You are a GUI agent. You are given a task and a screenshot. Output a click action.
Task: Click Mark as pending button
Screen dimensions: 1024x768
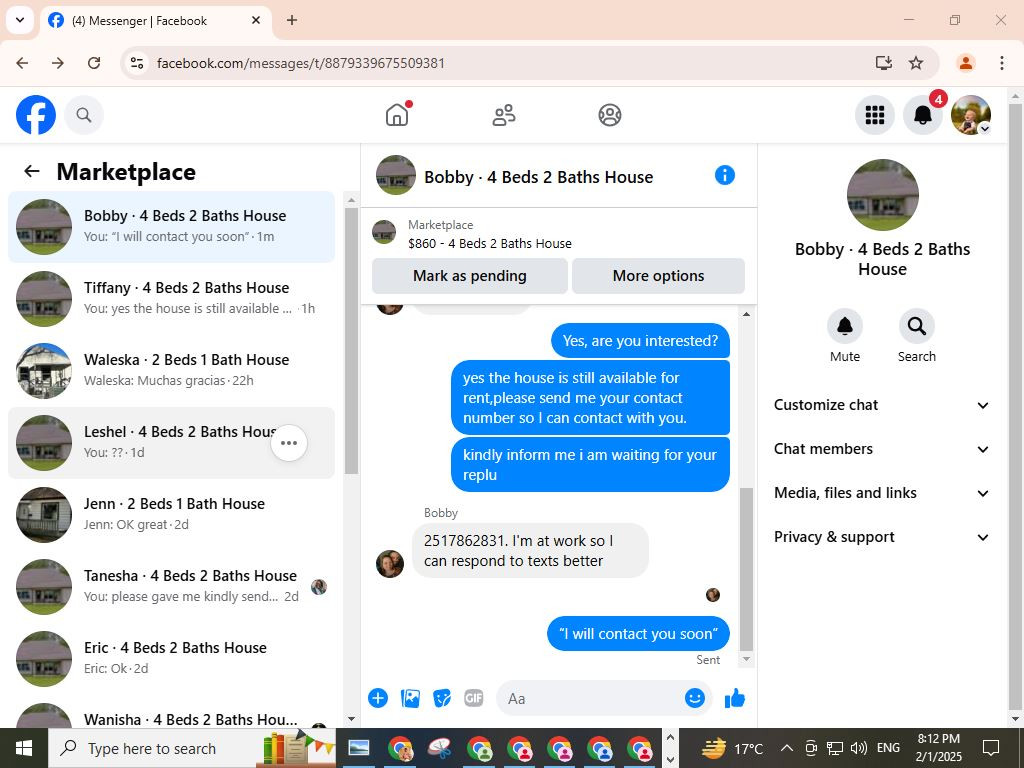coord(470,276)
